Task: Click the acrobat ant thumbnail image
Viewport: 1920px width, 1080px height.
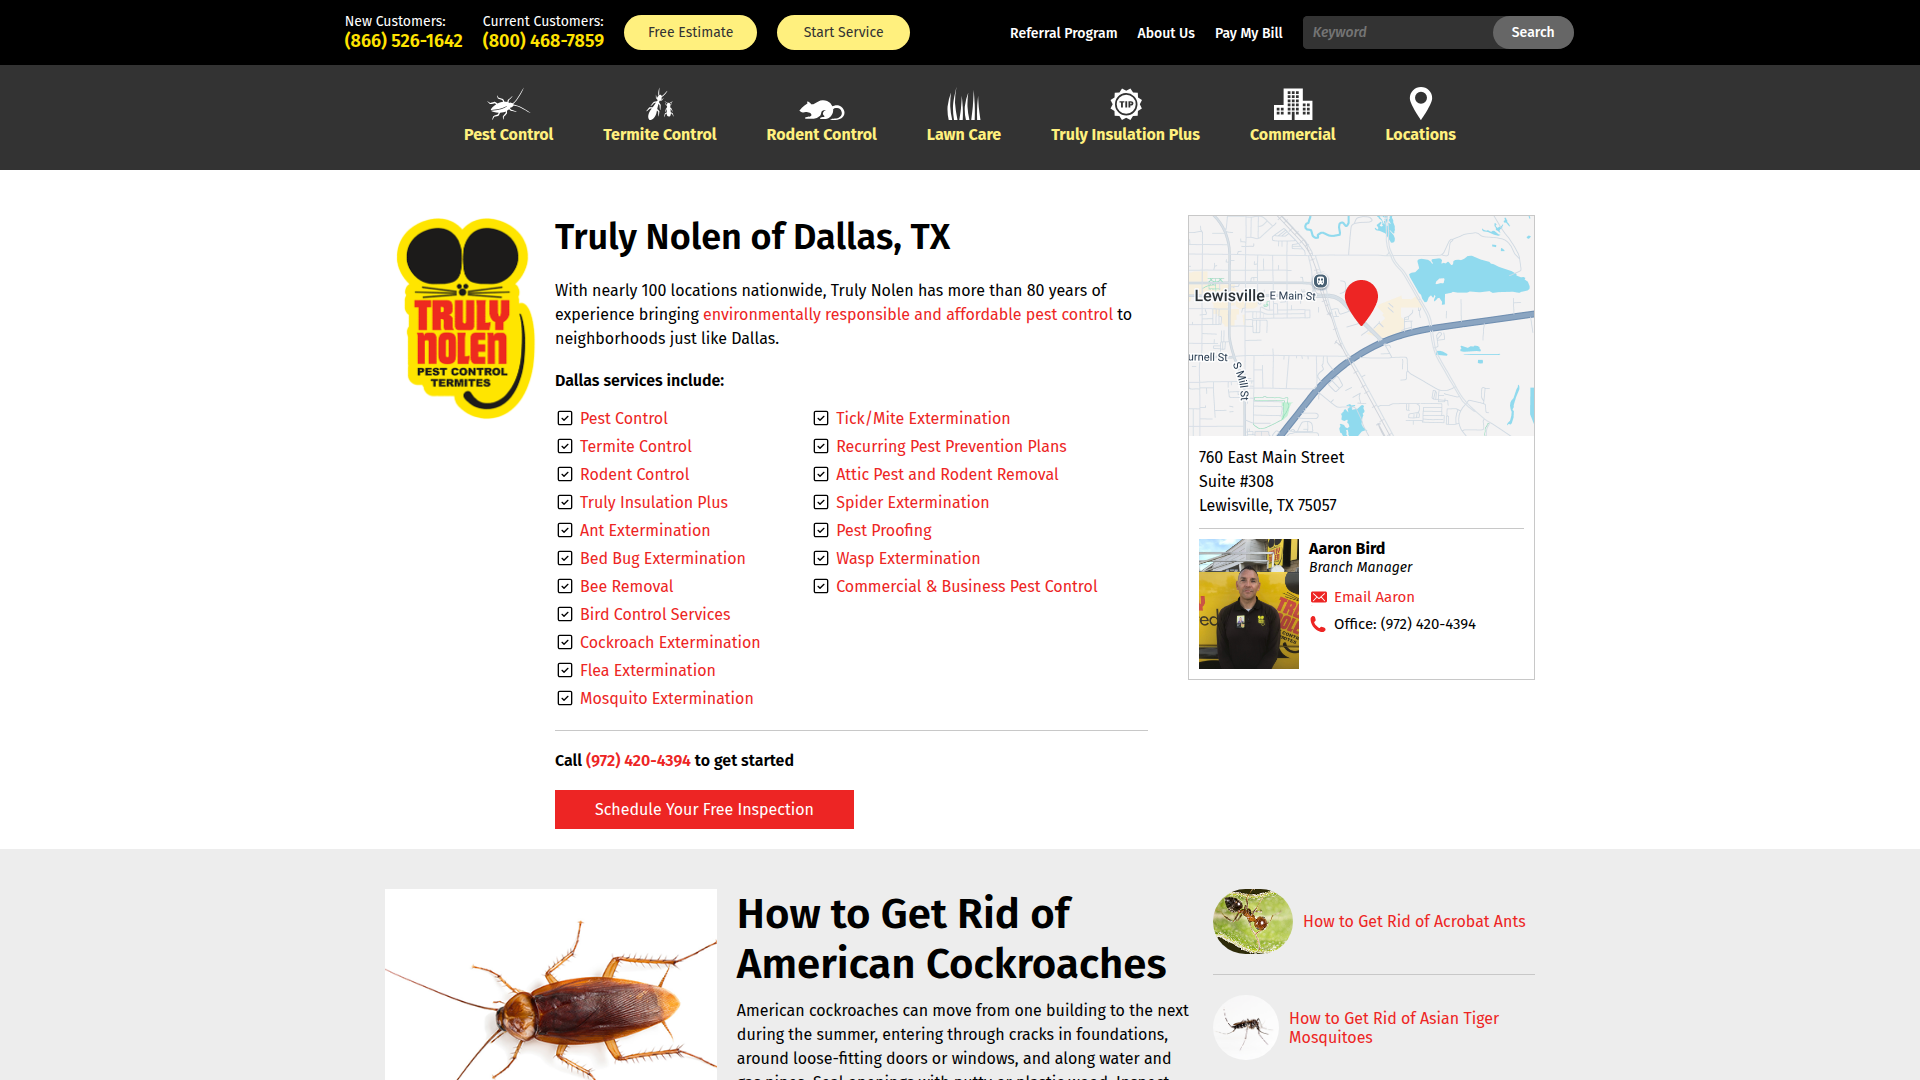Action: pos(1252,921)
